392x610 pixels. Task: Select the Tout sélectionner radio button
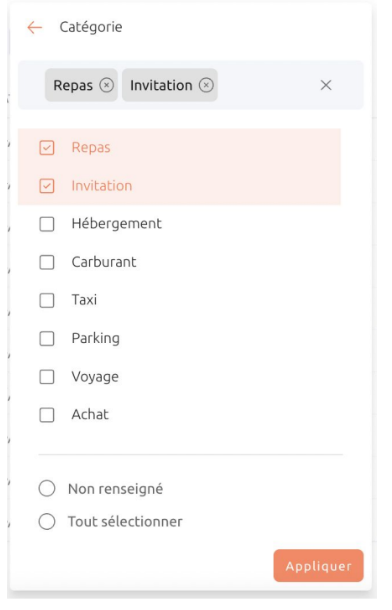point(47,522)
